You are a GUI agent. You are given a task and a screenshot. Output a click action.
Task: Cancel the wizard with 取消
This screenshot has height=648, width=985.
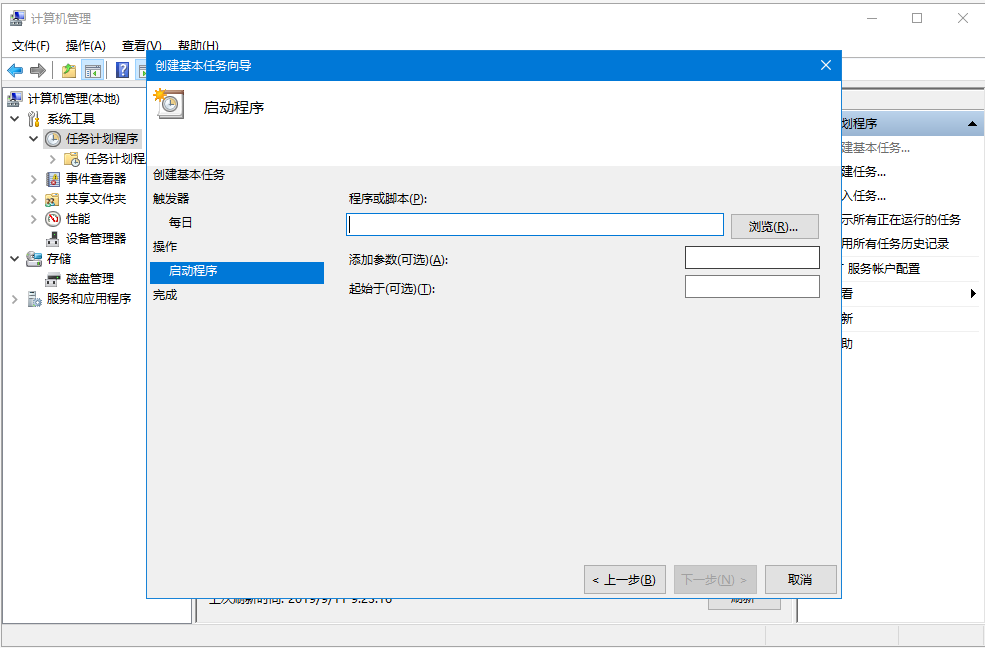tap(800, 579)
